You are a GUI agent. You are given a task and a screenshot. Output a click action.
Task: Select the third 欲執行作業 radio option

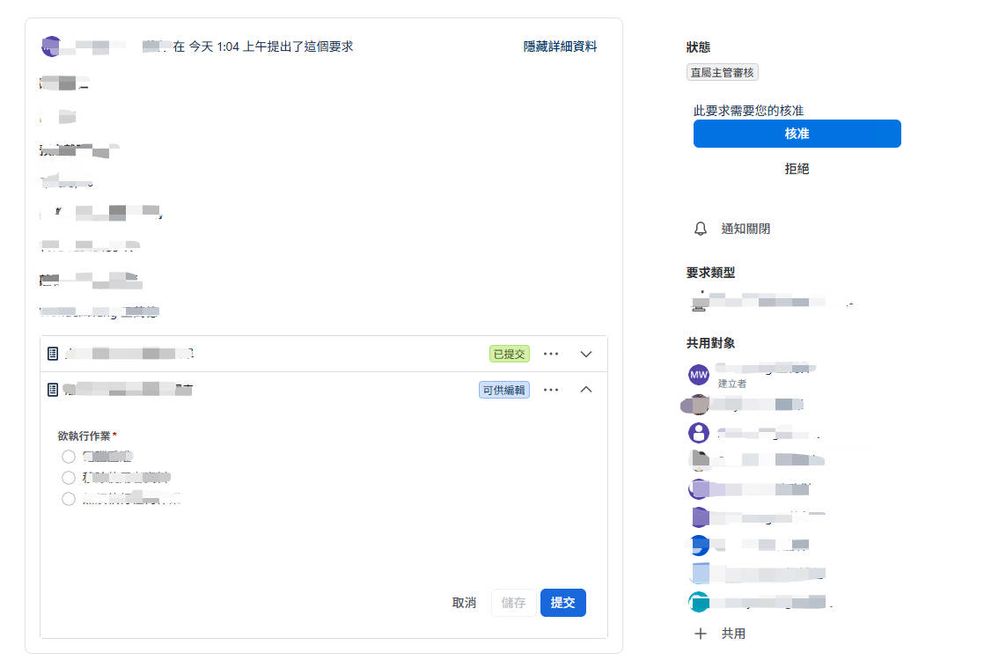(x=69, y=498)
